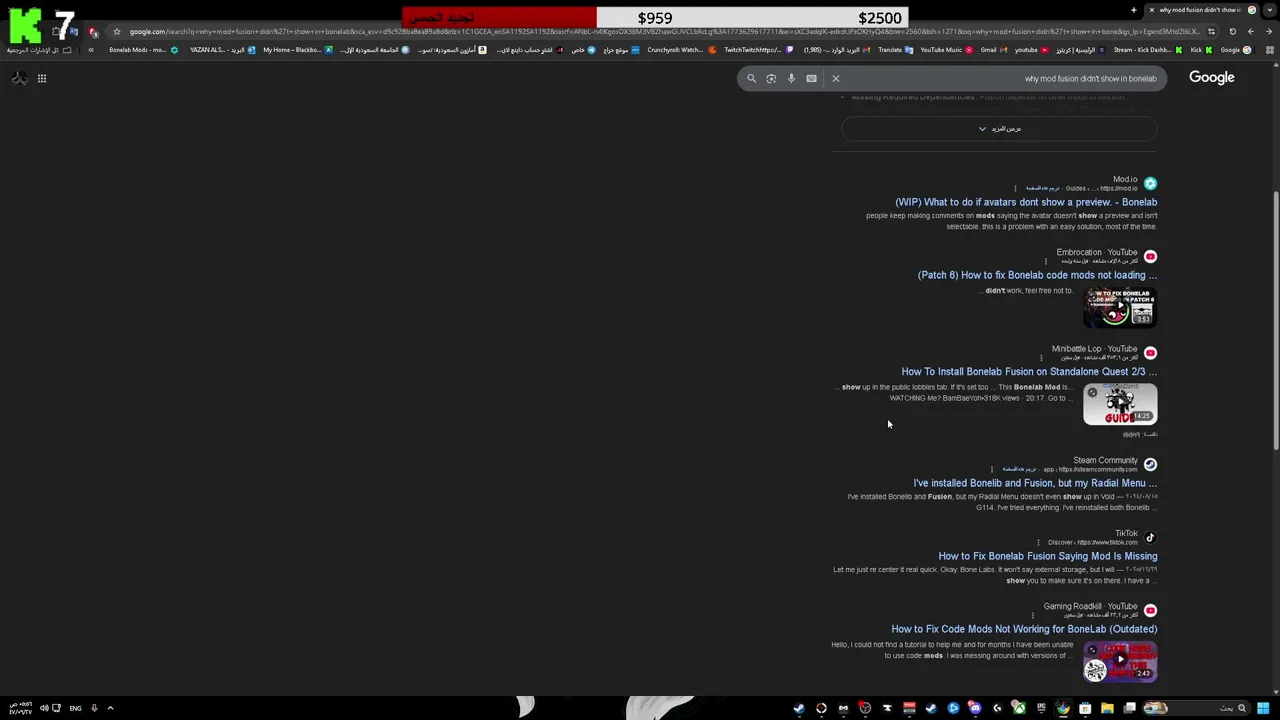
Task: Show hidden system tray icons chevron
Action: pos(110,708)
